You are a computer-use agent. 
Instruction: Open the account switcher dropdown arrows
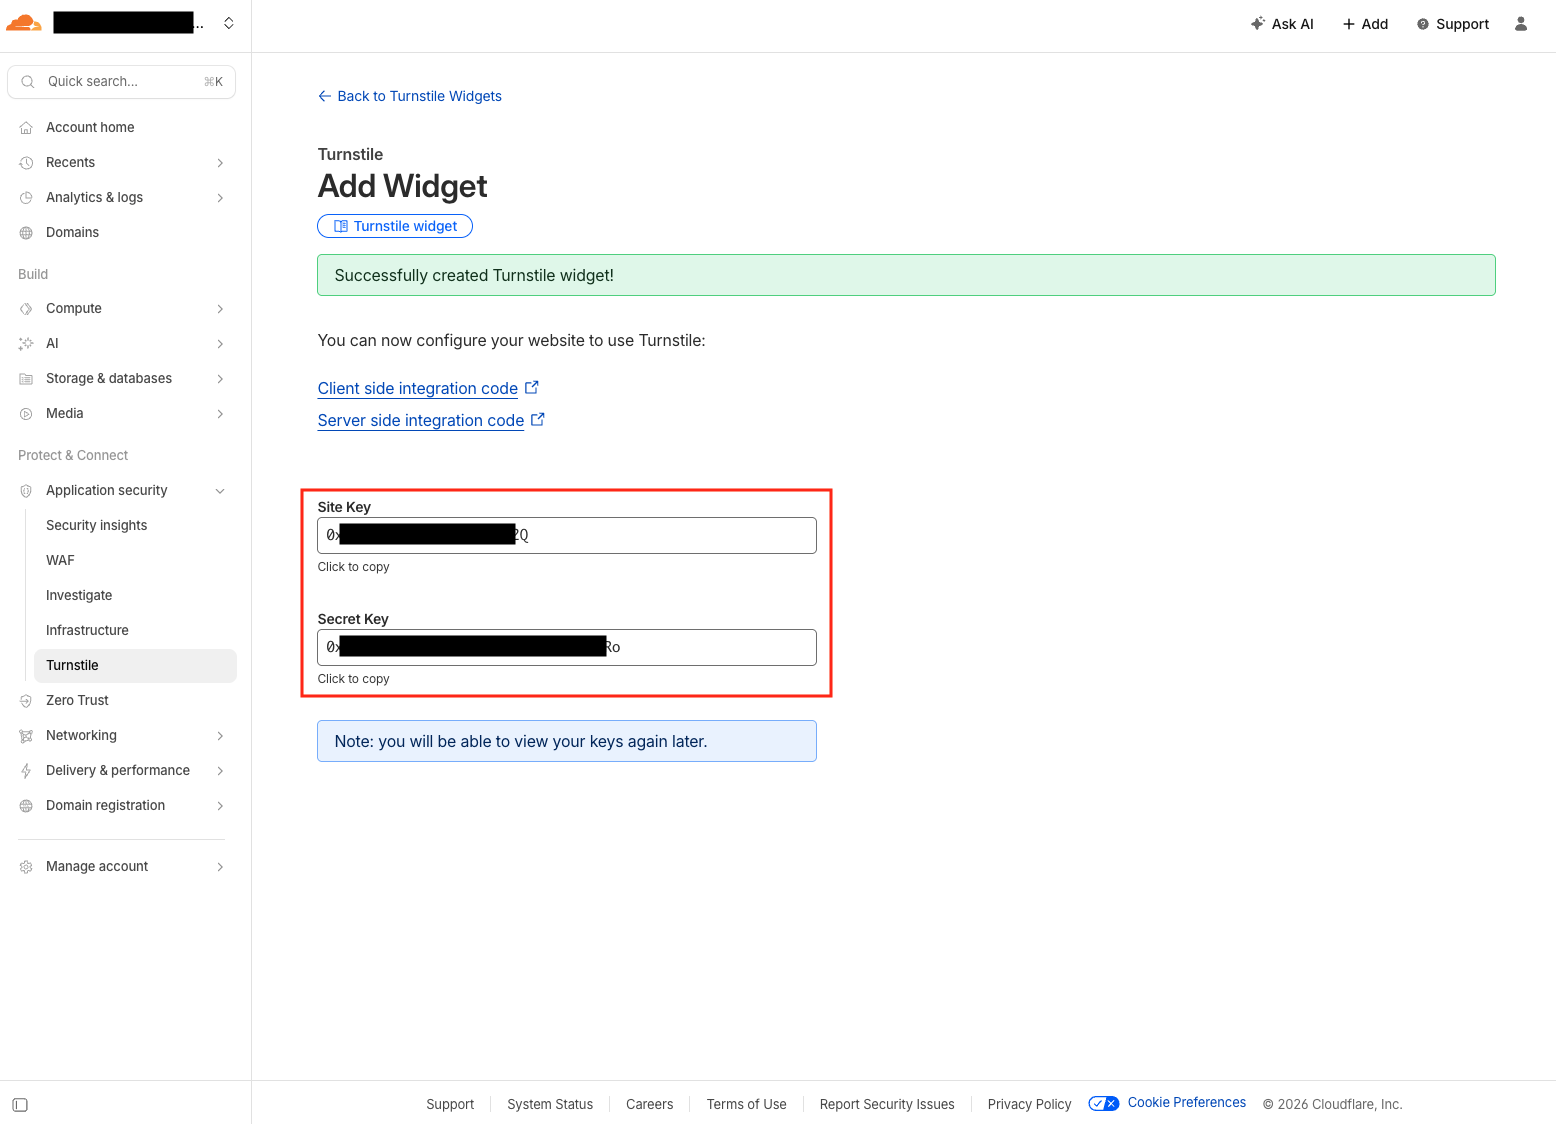coord(229,23)
